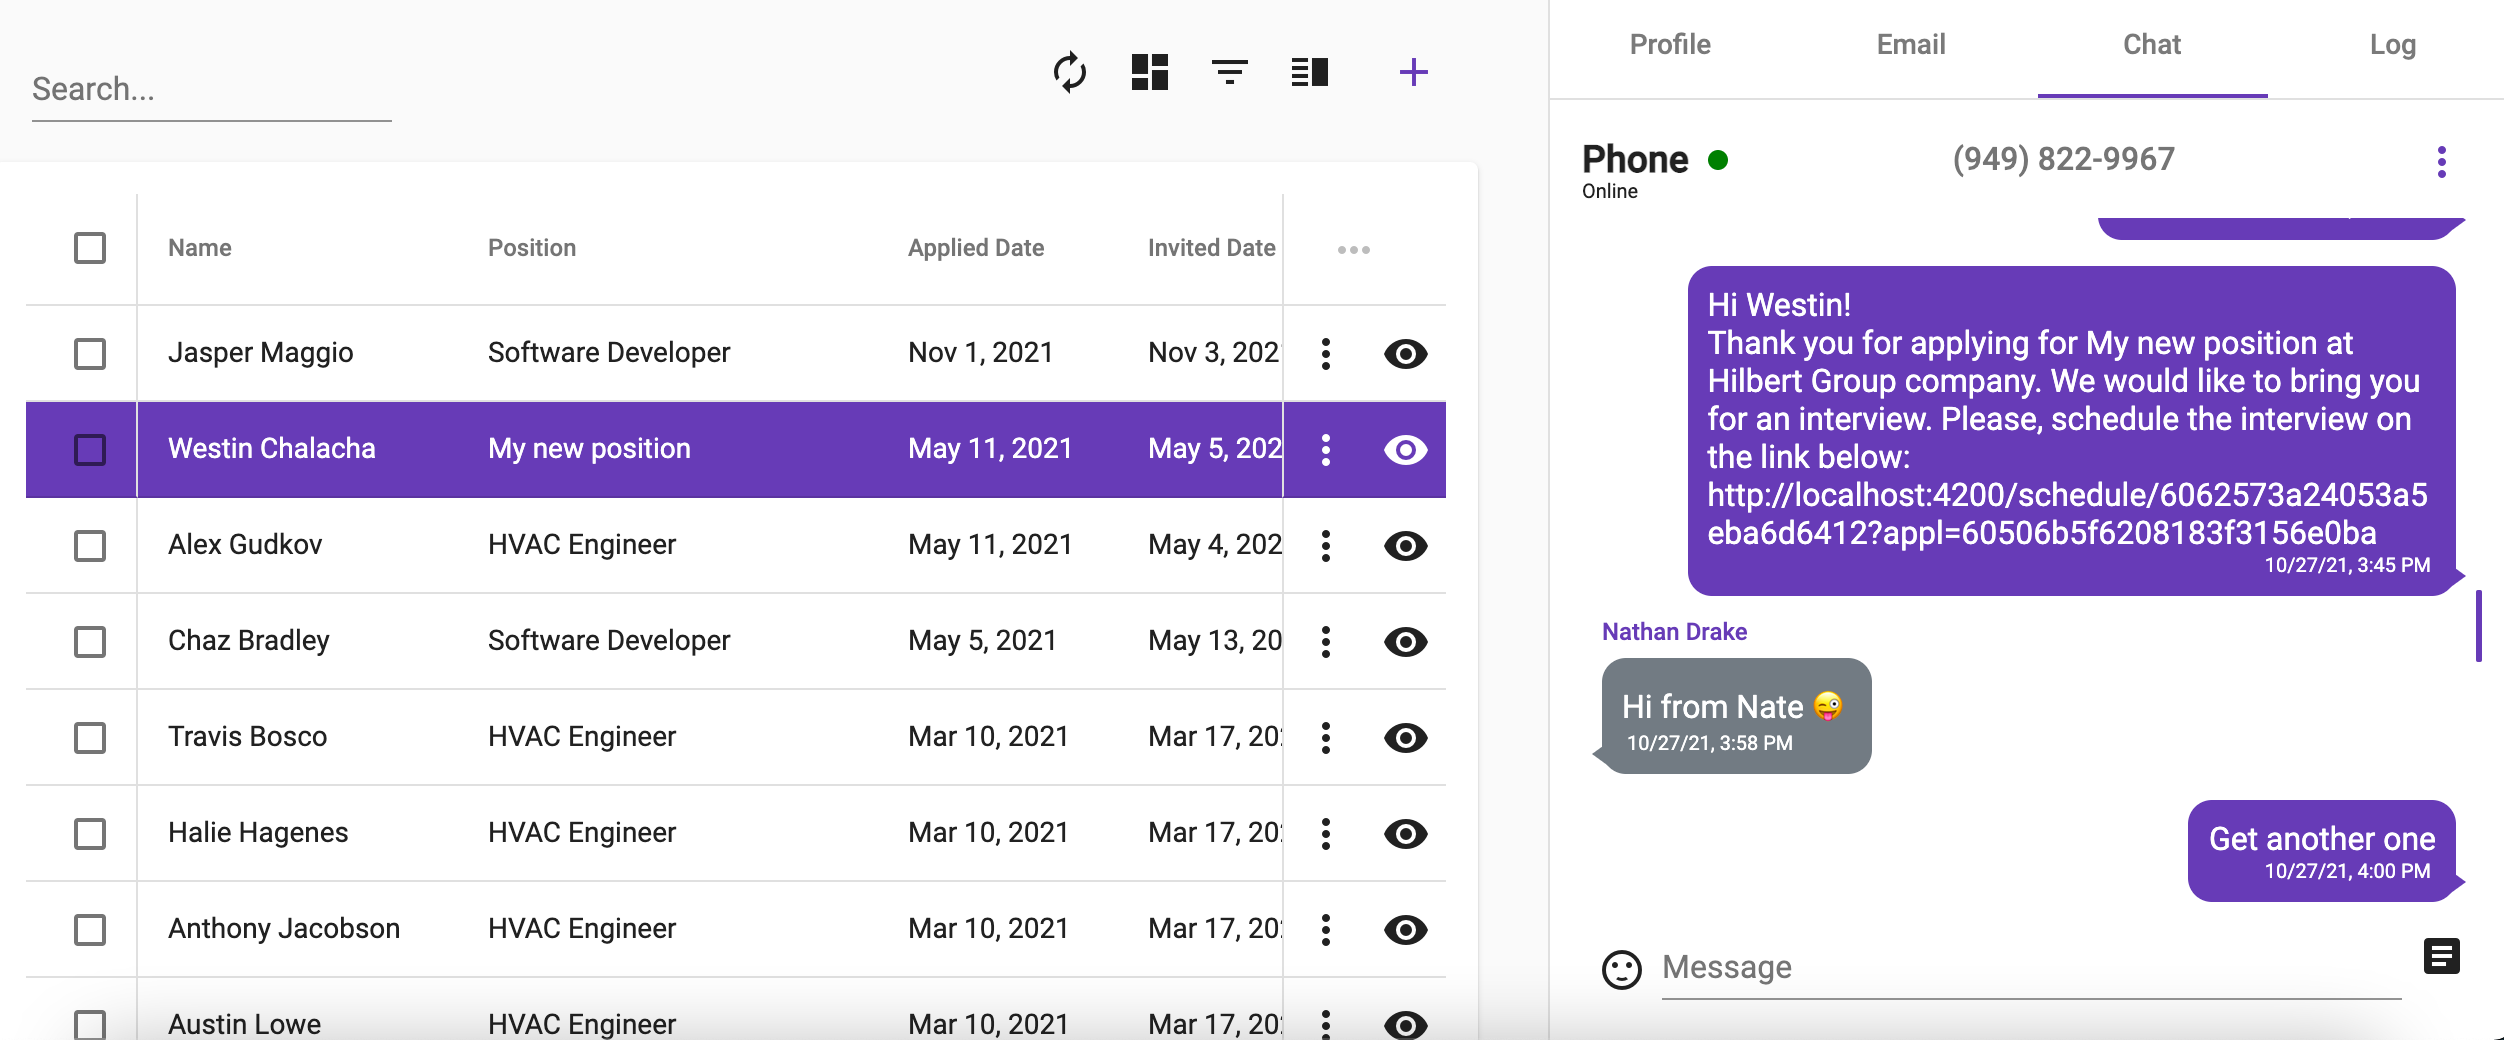The image size is (2504, 1040).
Task: Toggle the split panel view icon
Action: (1309, 72)
